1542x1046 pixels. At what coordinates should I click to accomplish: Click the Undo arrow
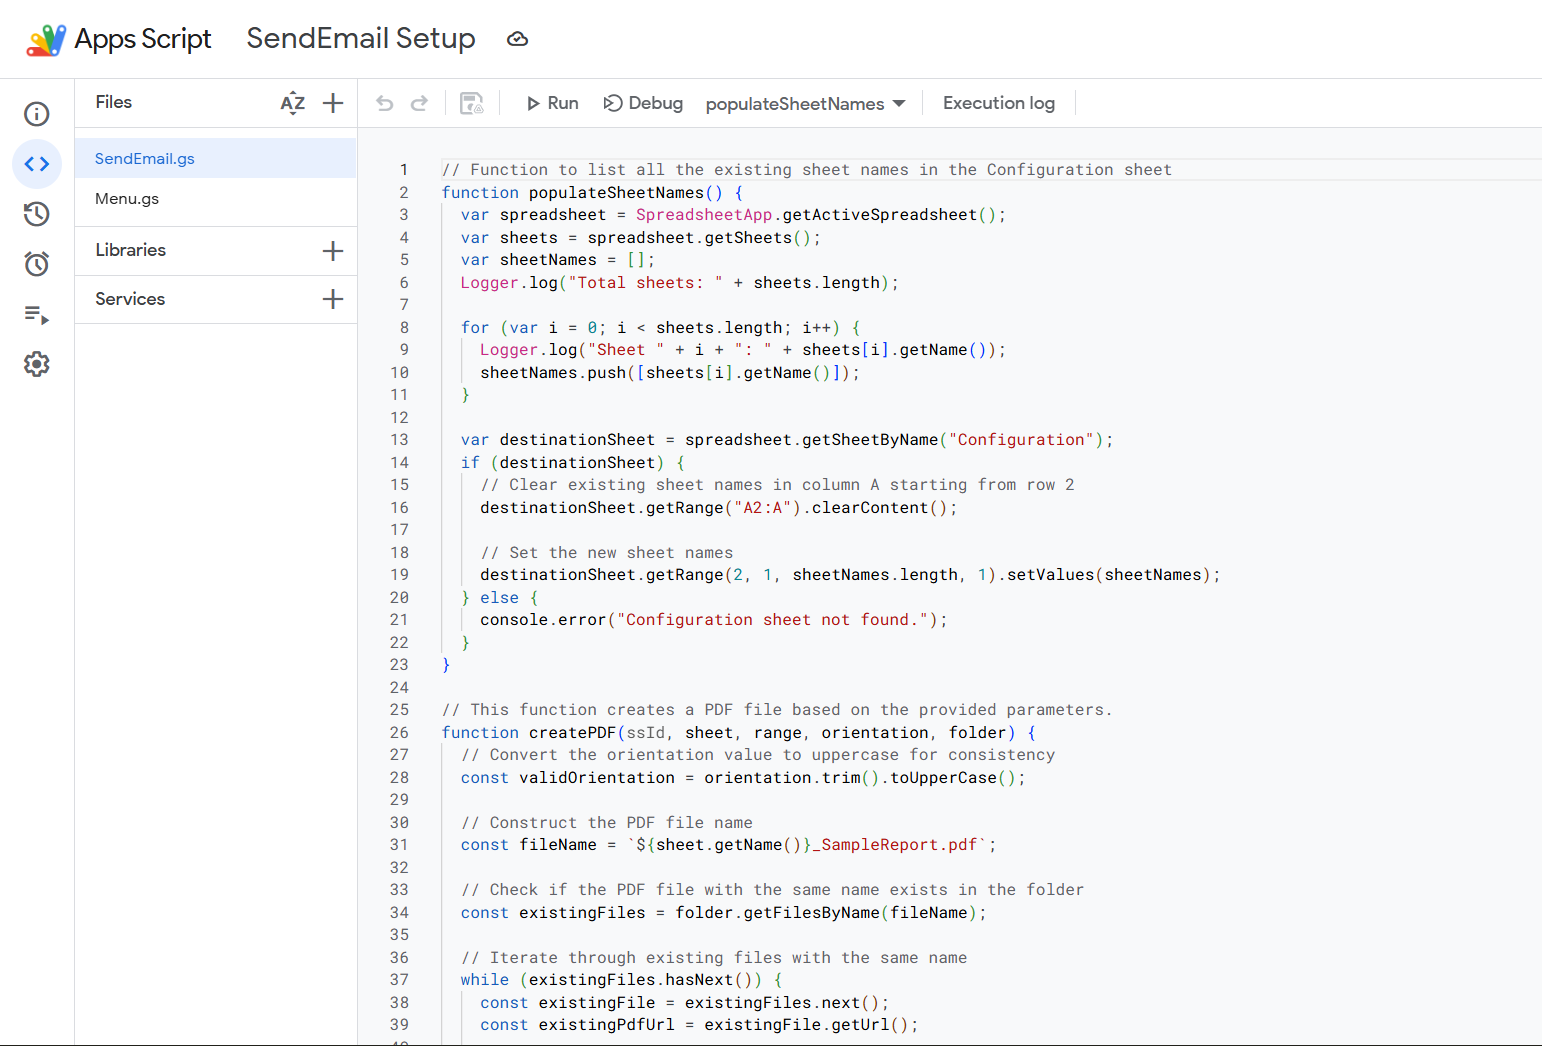click(385, 103)
